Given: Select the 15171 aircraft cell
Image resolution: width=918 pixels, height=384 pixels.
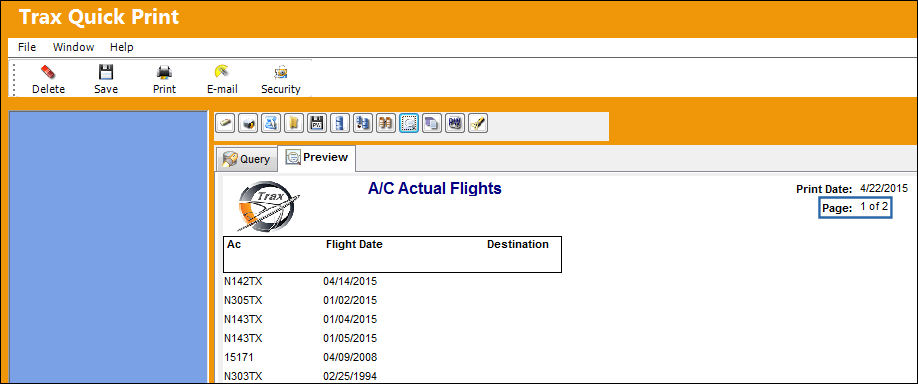Looking at the screenshot, I should click(239, 357).
